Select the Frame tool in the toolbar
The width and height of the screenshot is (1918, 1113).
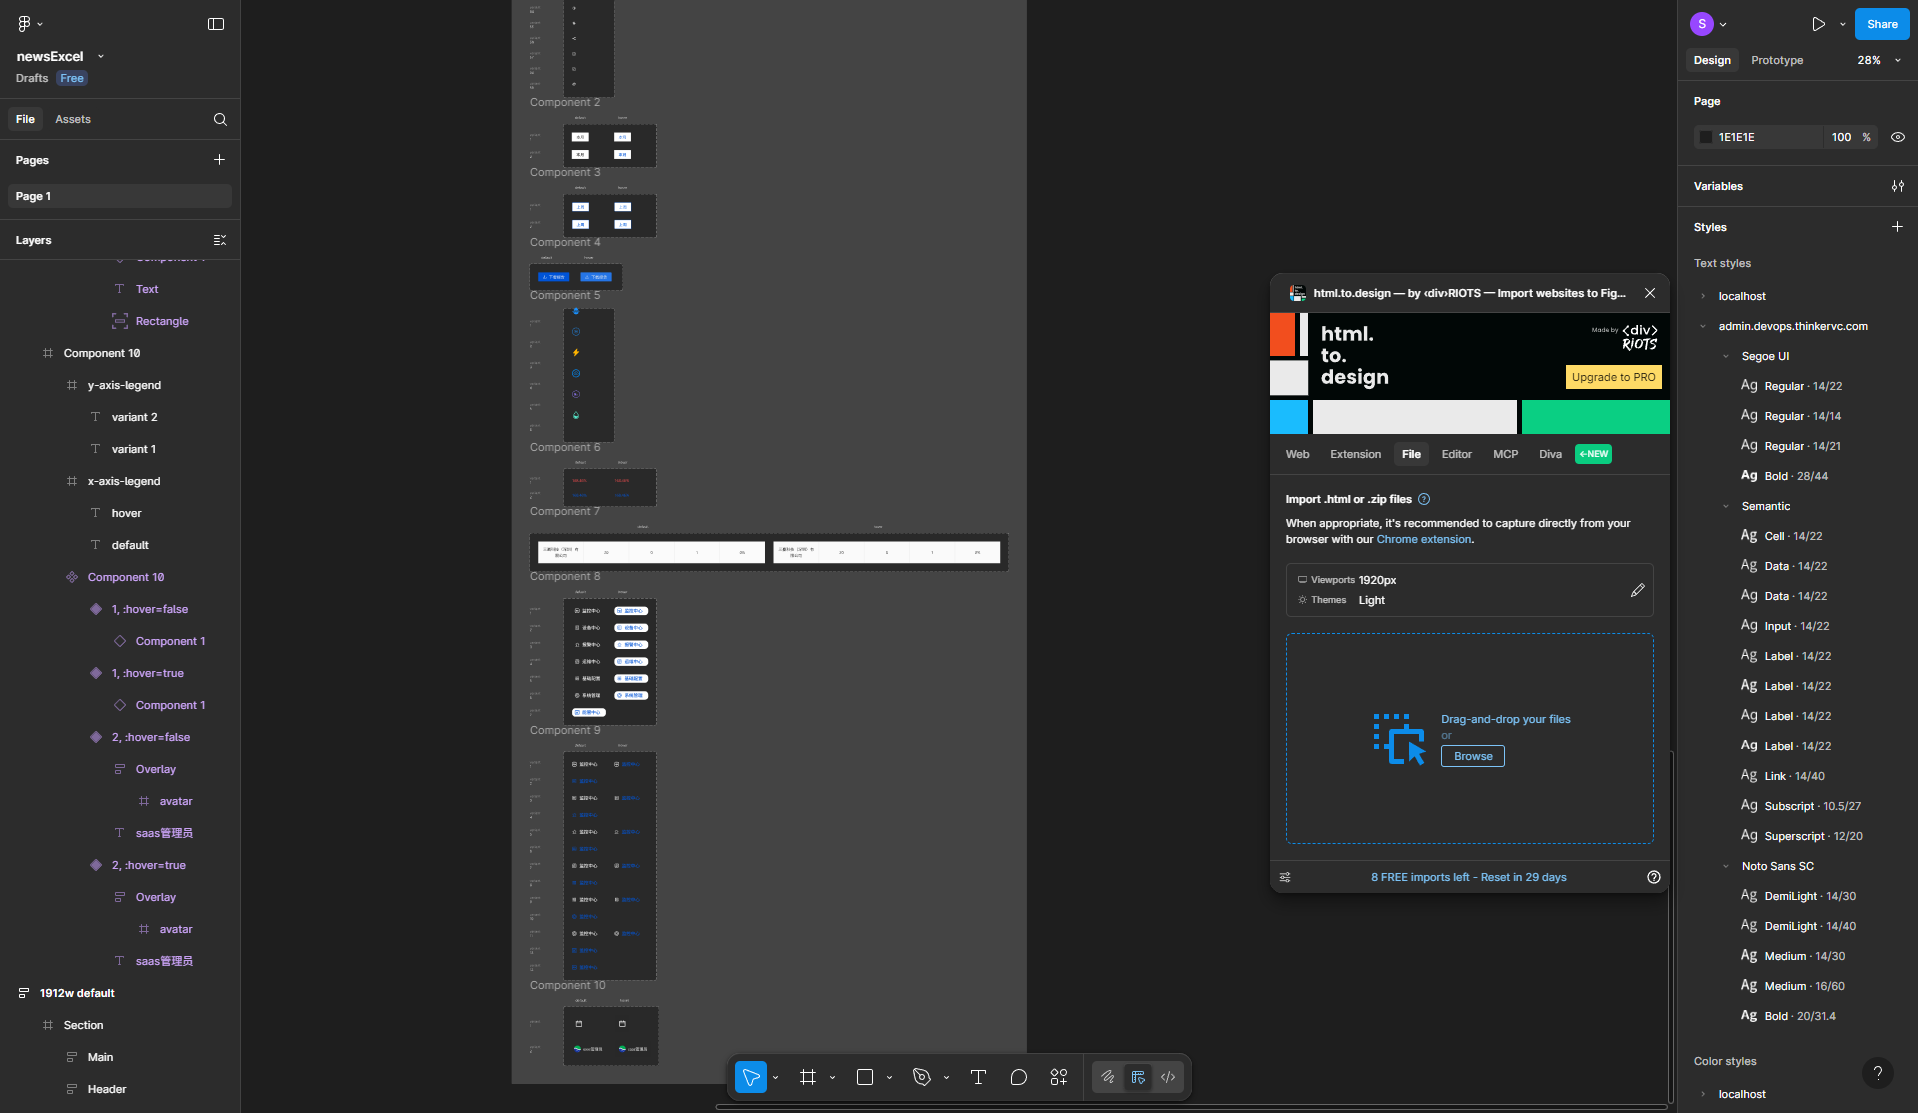tap(808, 1077)
